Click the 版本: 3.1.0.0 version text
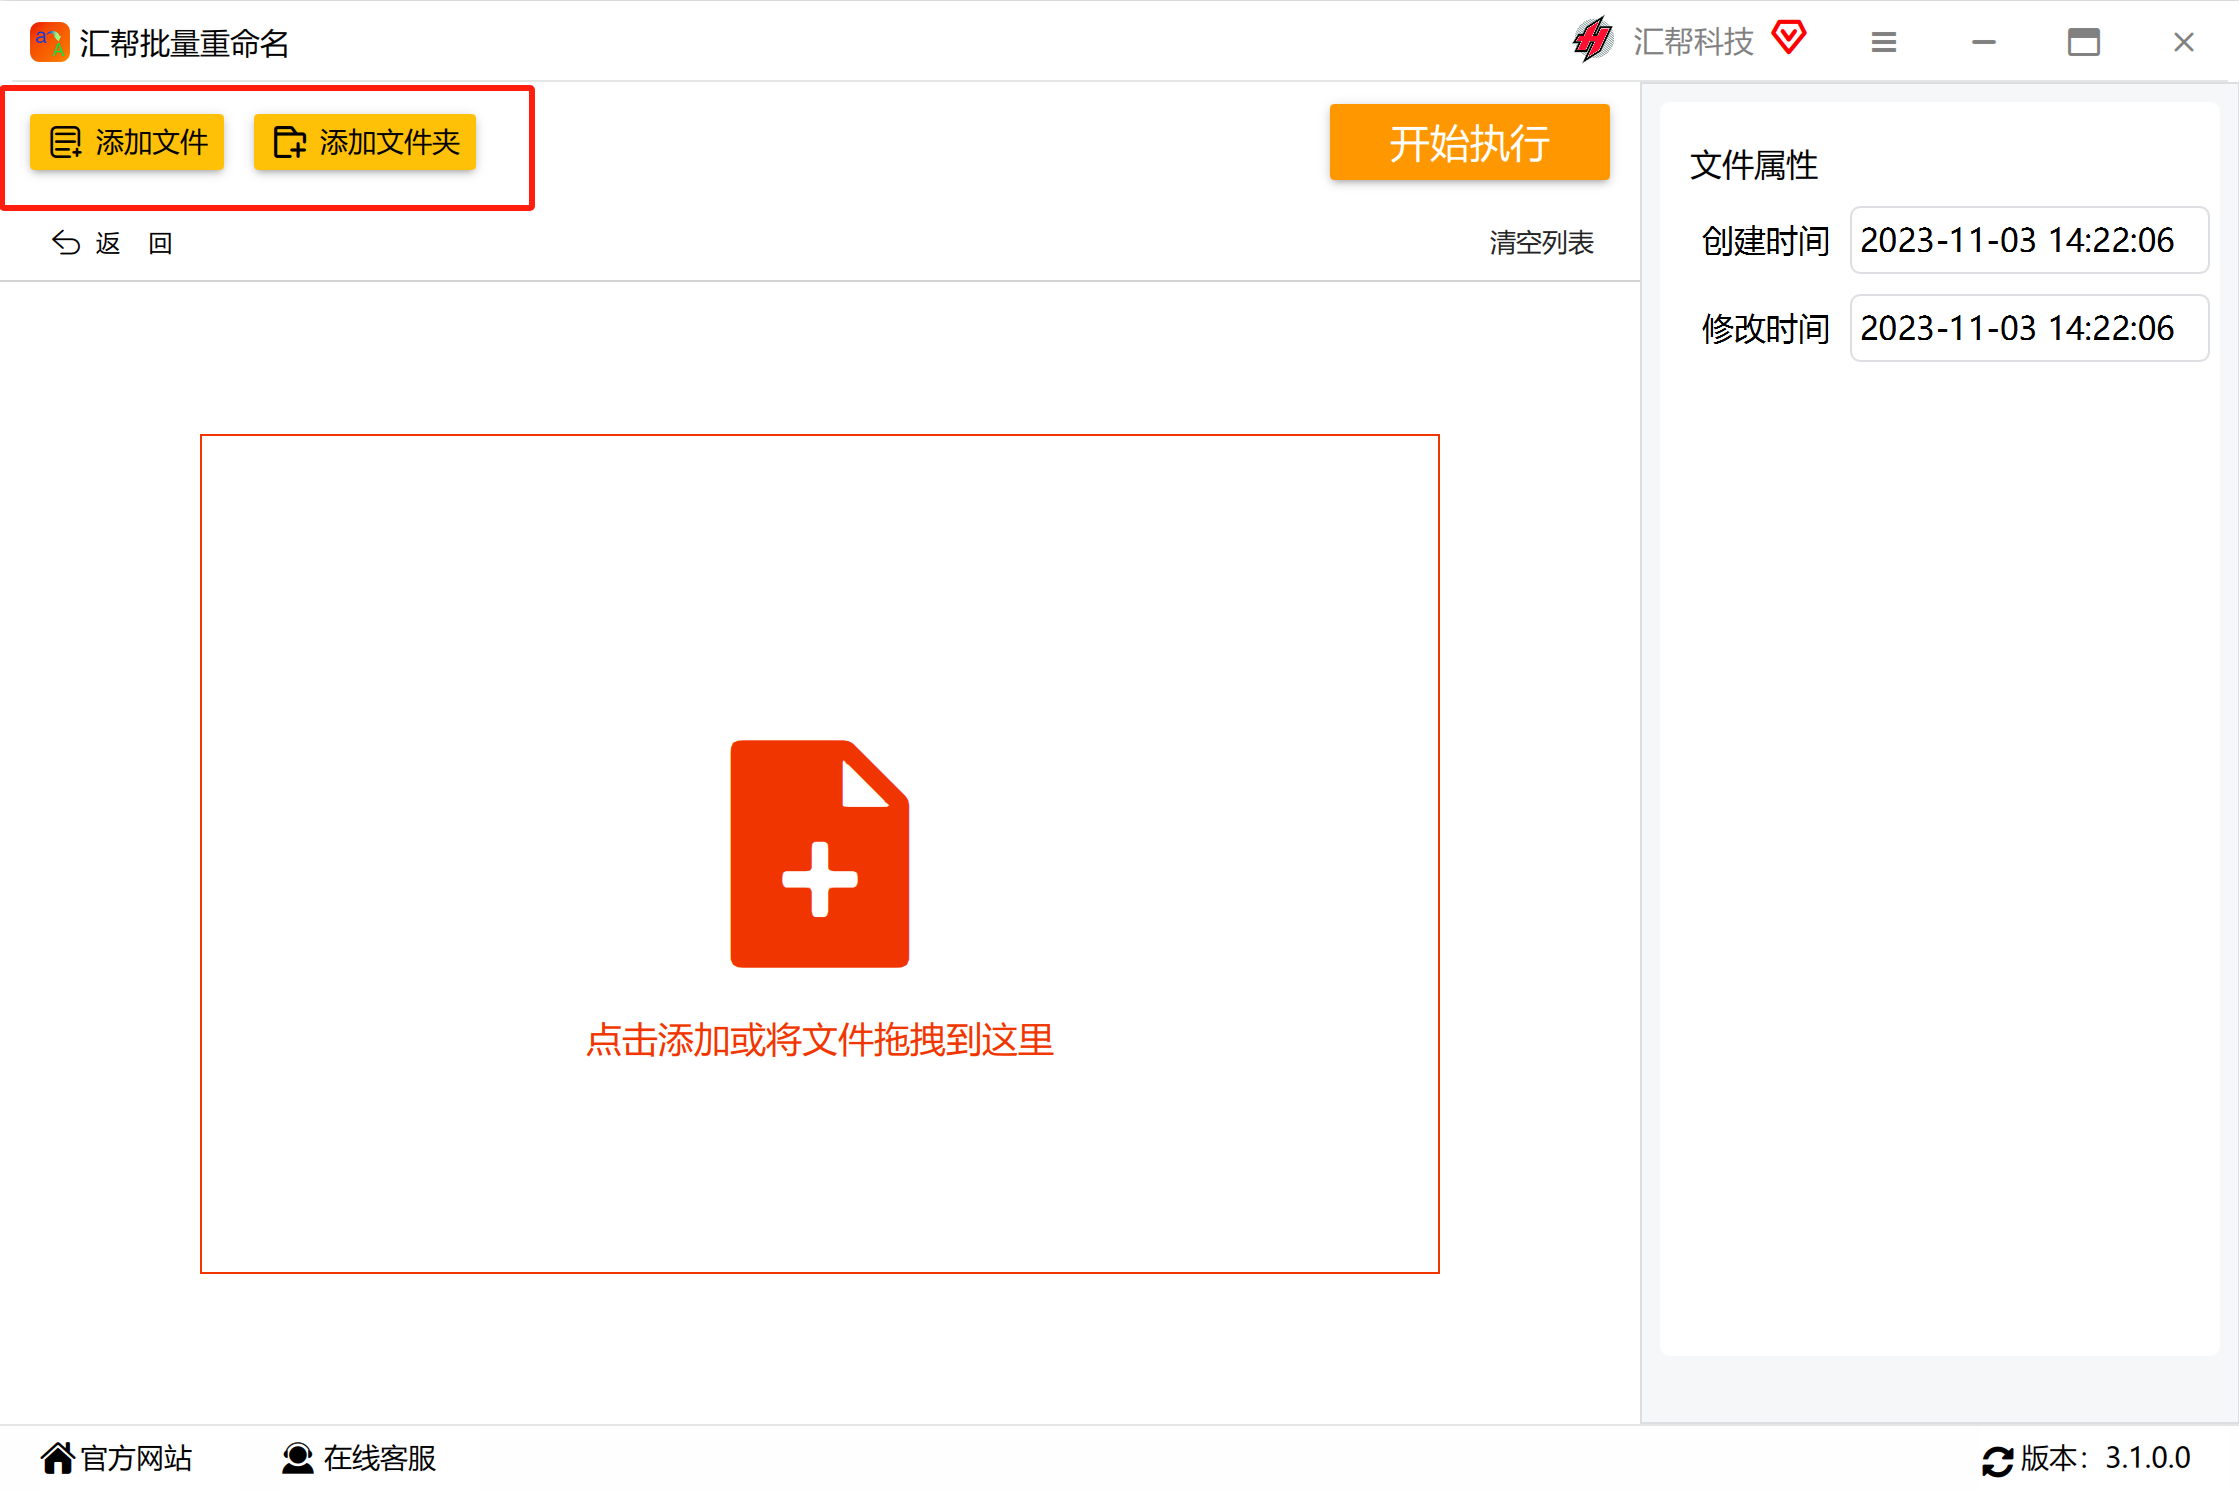The width and height of the screenshot is (2239, 1491). click(2105, 1458)
